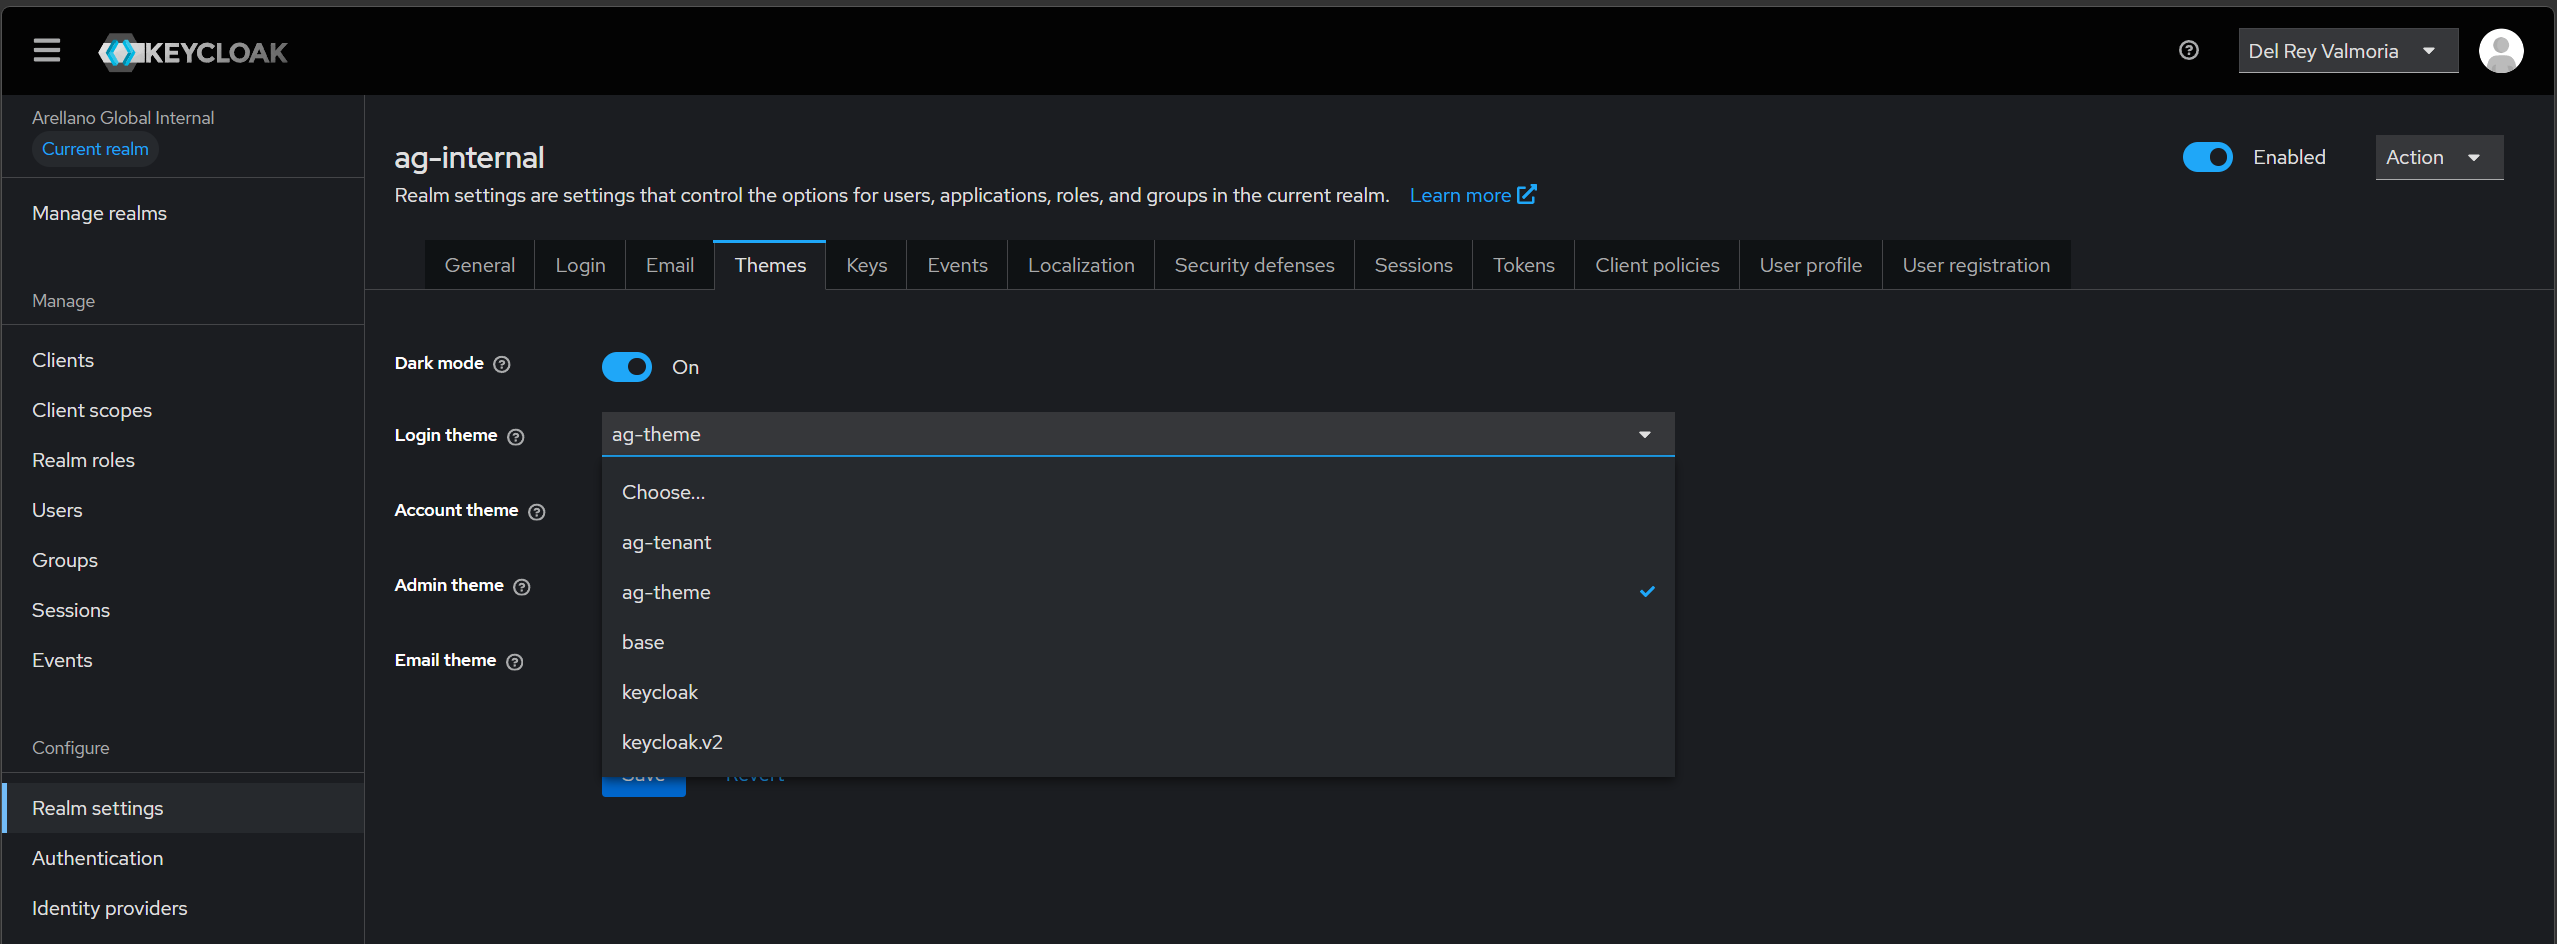Select ag-tenant login theme option
This screenshot has width=2557, height=944.
point(1138,542)
